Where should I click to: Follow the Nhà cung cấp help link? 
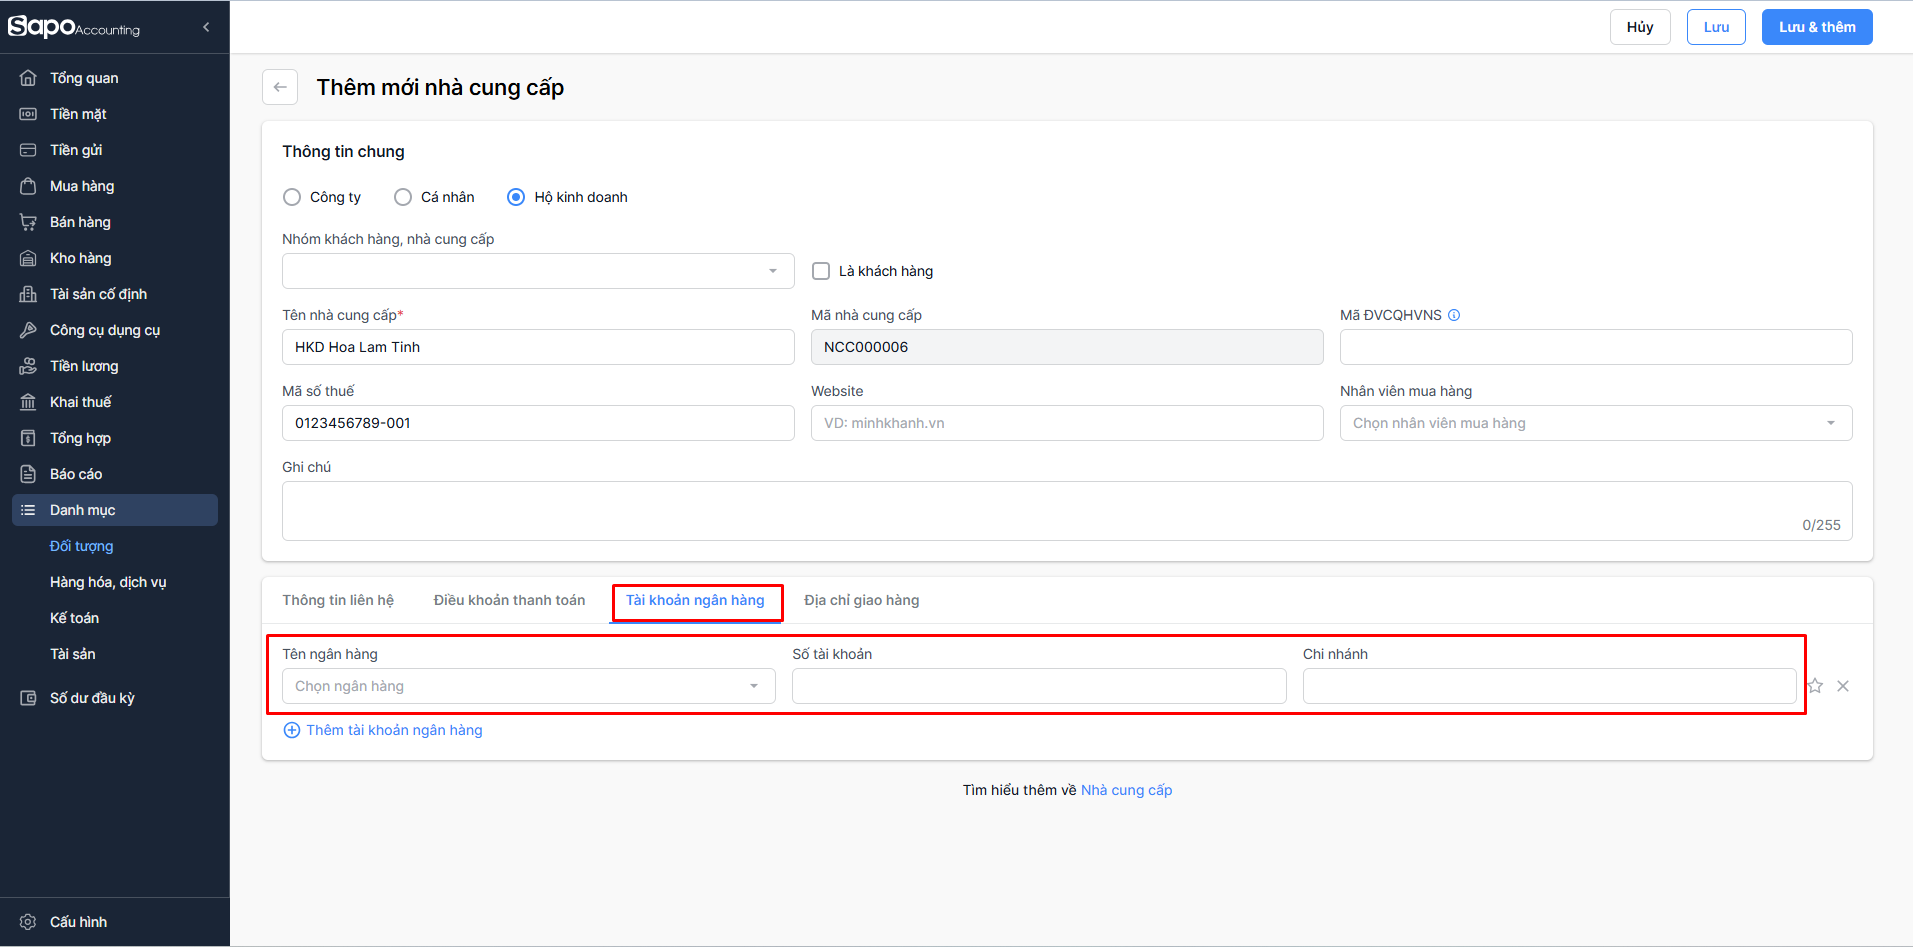click(1126, 790)
